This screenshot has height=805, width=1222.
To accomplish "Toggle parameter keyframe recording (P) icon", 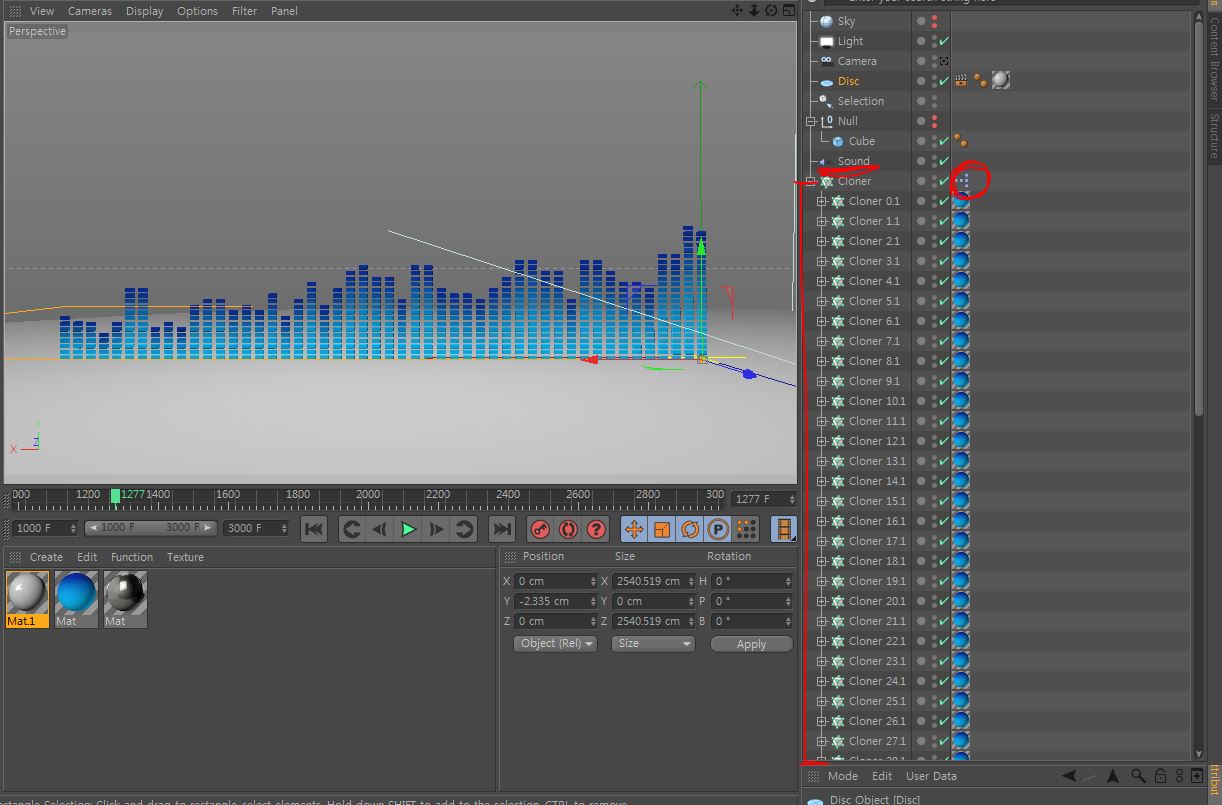I will pyautogui.click(x=718, y=529).
